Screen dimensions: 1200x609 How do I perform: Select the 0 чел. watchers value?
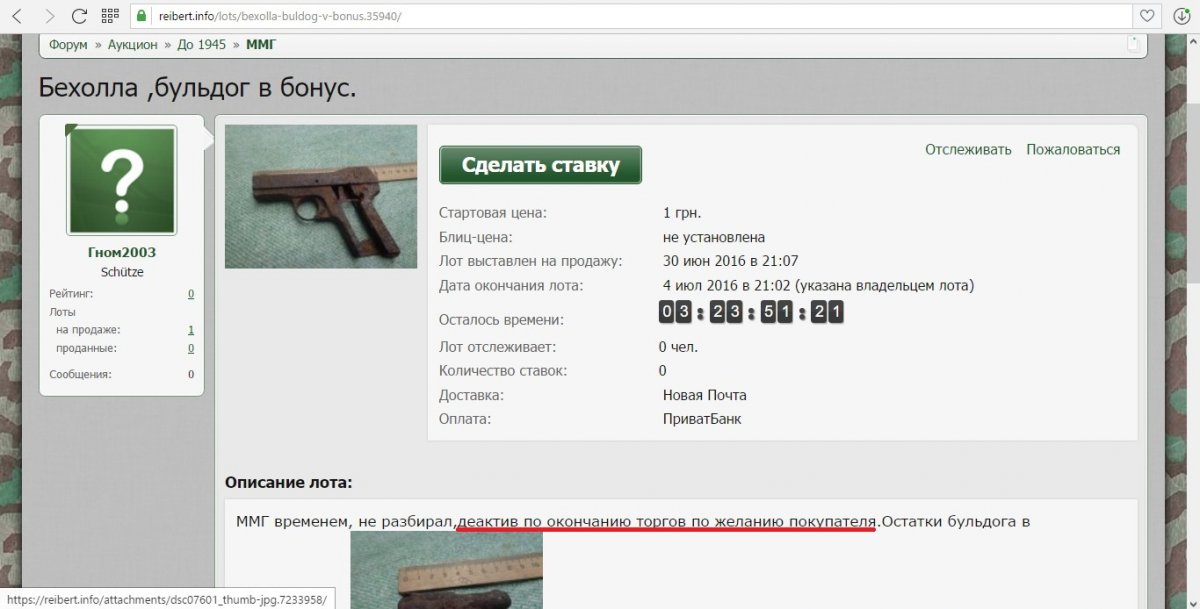[x=678, y=347]
